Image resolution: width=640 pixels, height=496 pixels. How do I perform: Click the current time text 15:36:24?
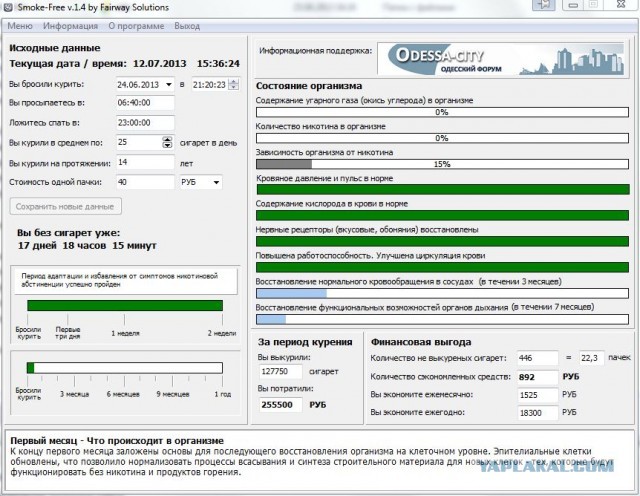(x=218, y=64)
